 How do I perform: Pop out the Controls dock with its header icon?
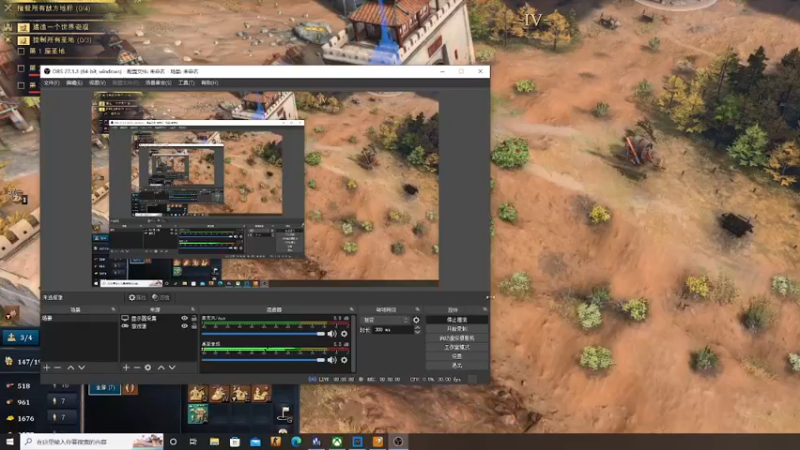click(485, 310)
